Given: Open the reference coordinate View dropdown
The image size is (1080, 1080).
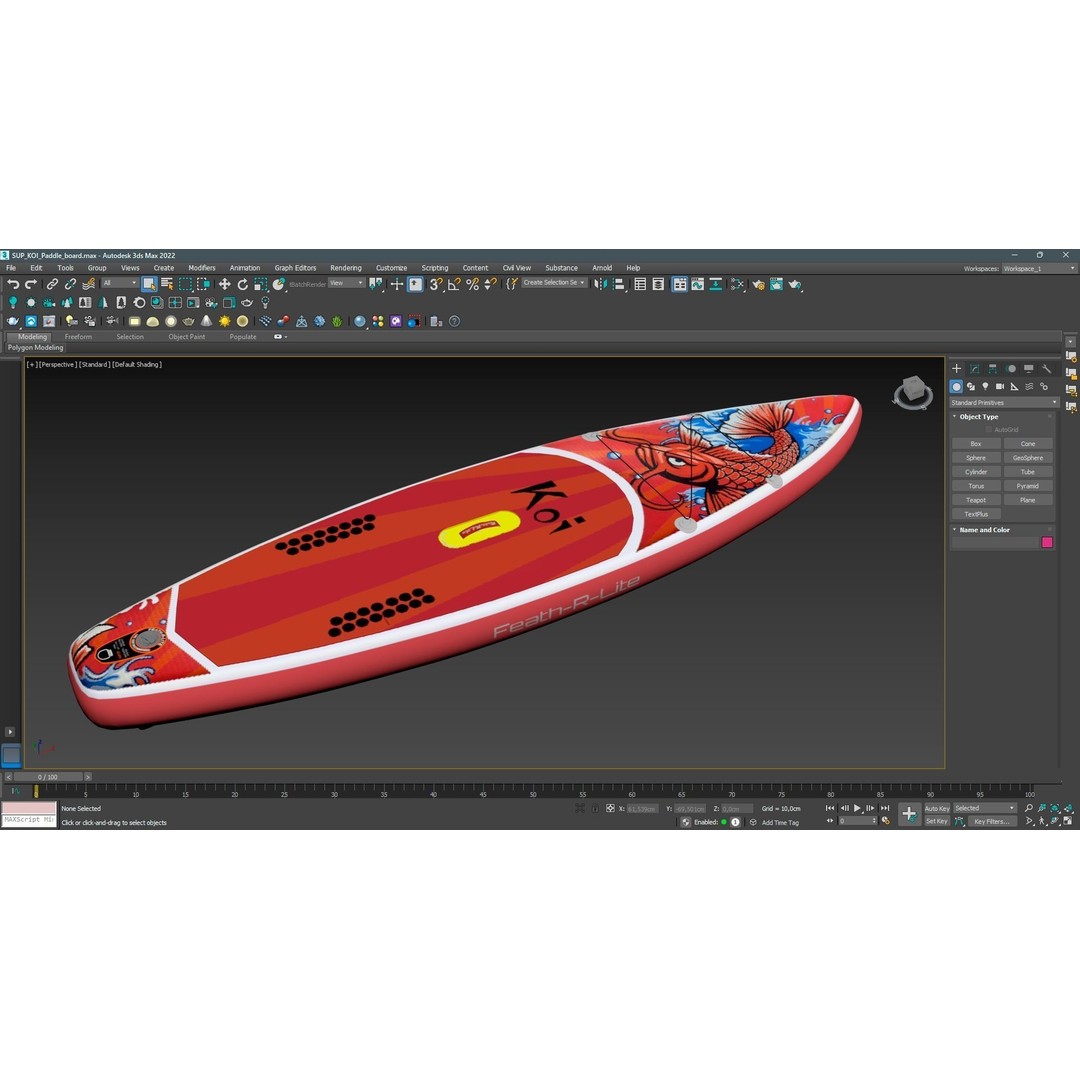Looking at the screenshot, I should pos(346,283).
